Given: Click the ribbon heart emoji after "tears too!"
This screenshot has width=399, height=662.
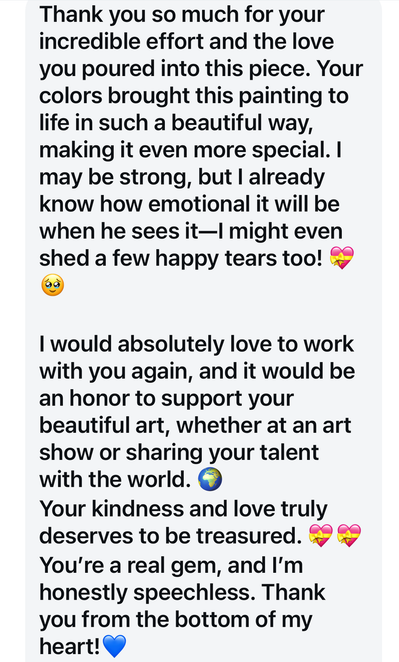Looking at the screenshot, I should point(342,258).
